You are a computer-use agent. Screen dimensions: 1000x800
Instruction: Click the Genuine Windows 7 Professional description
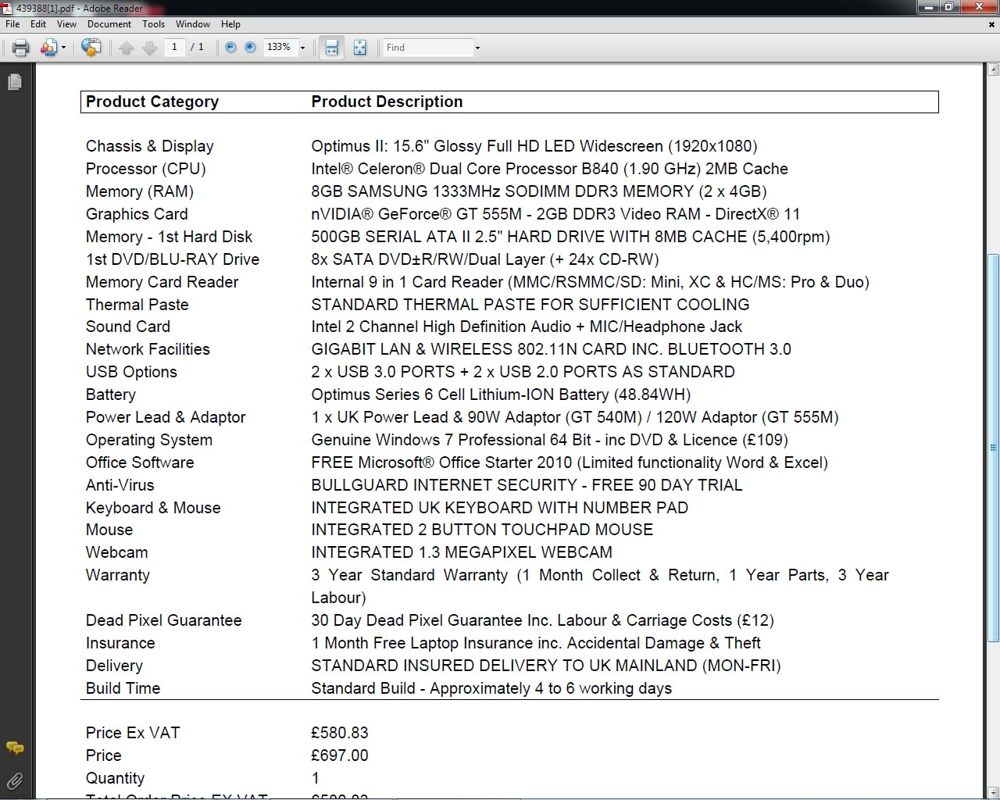[x=550, y=440]
